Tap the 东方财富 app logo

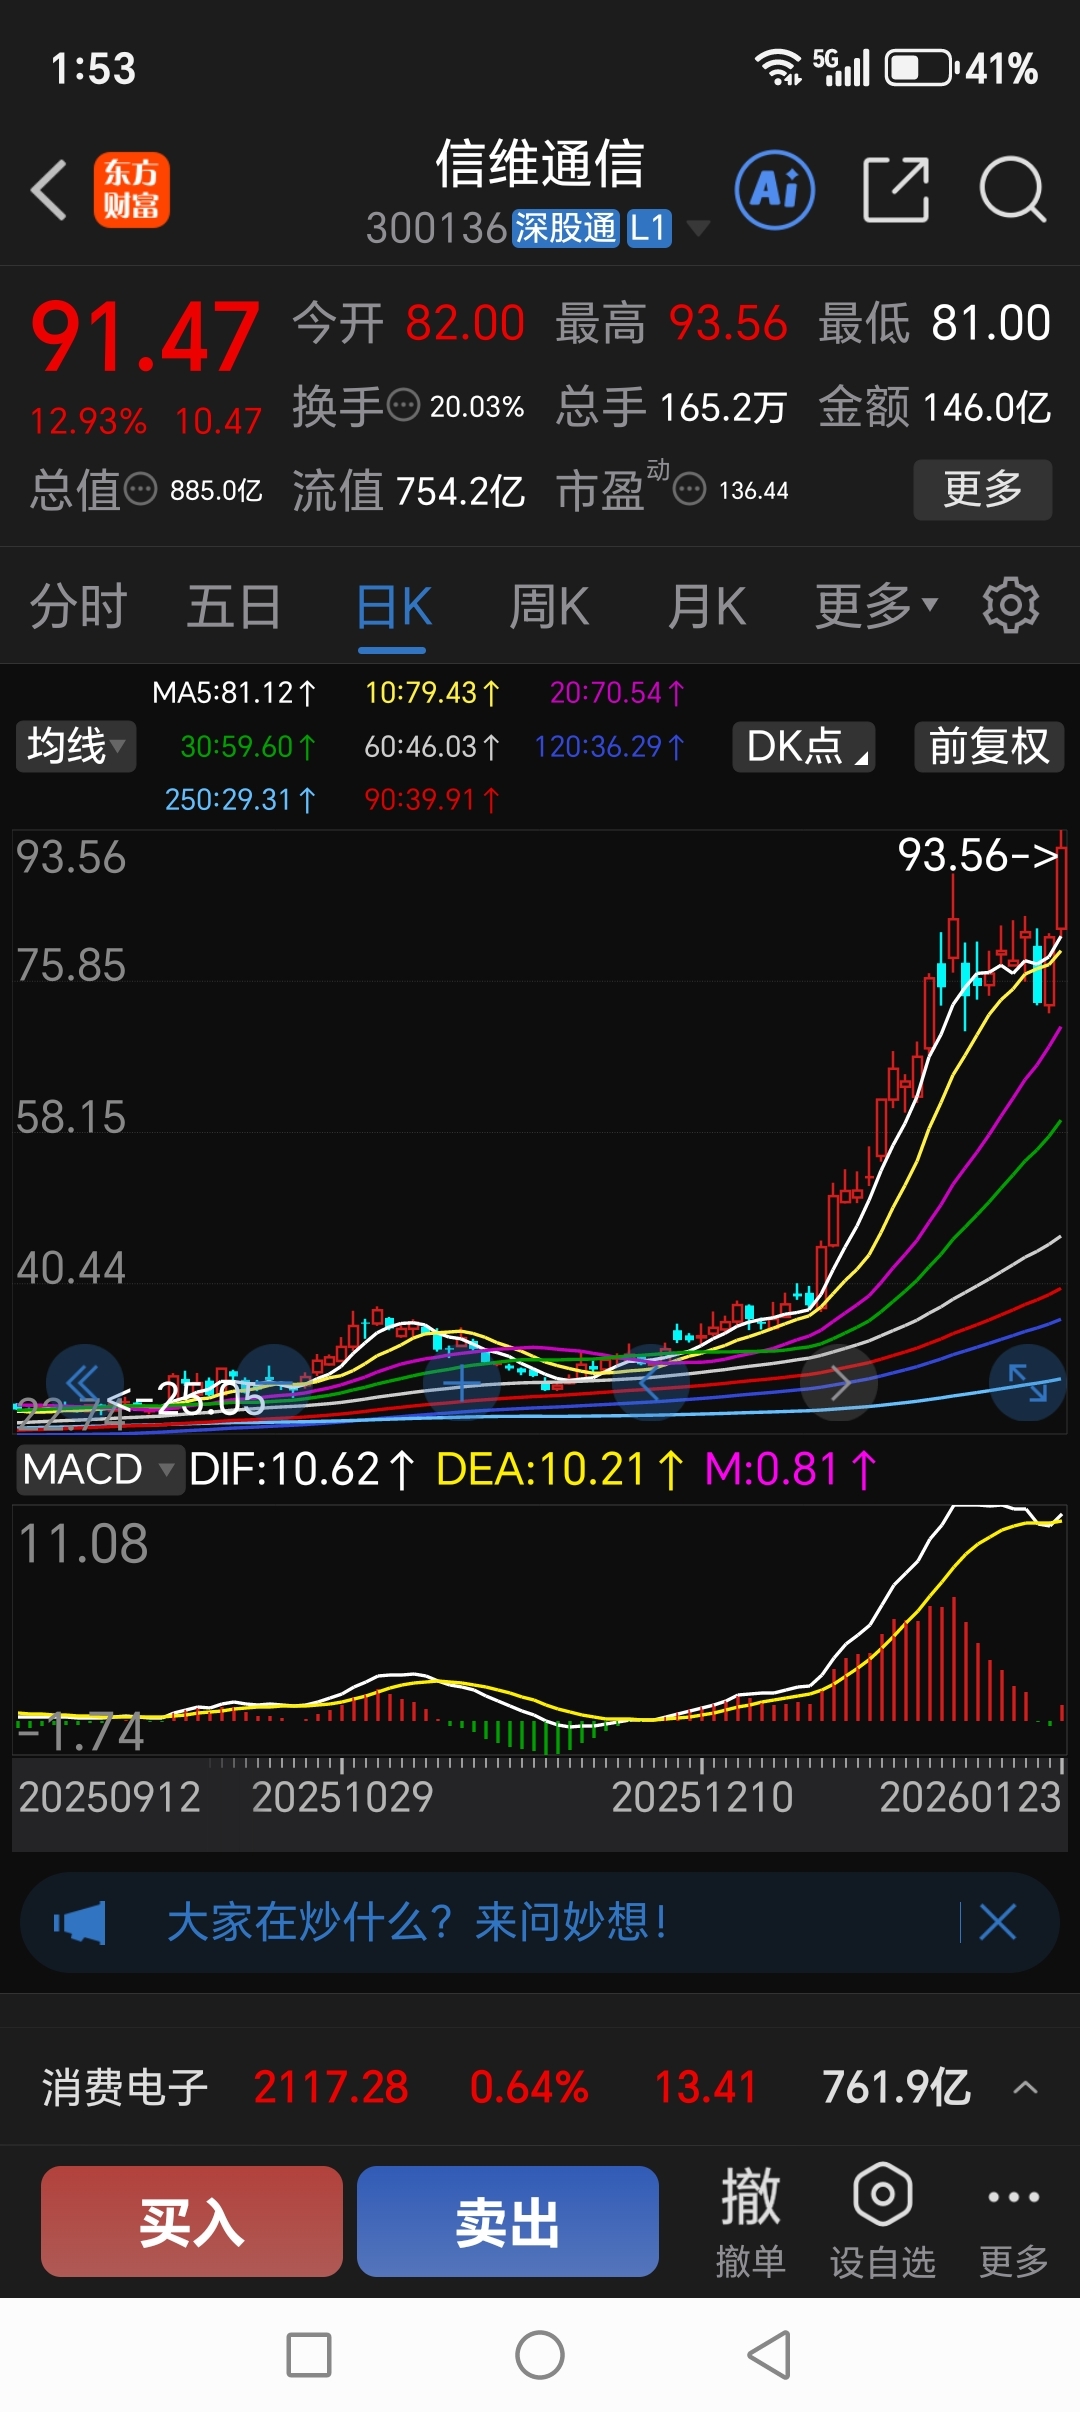tap(132, 190)
